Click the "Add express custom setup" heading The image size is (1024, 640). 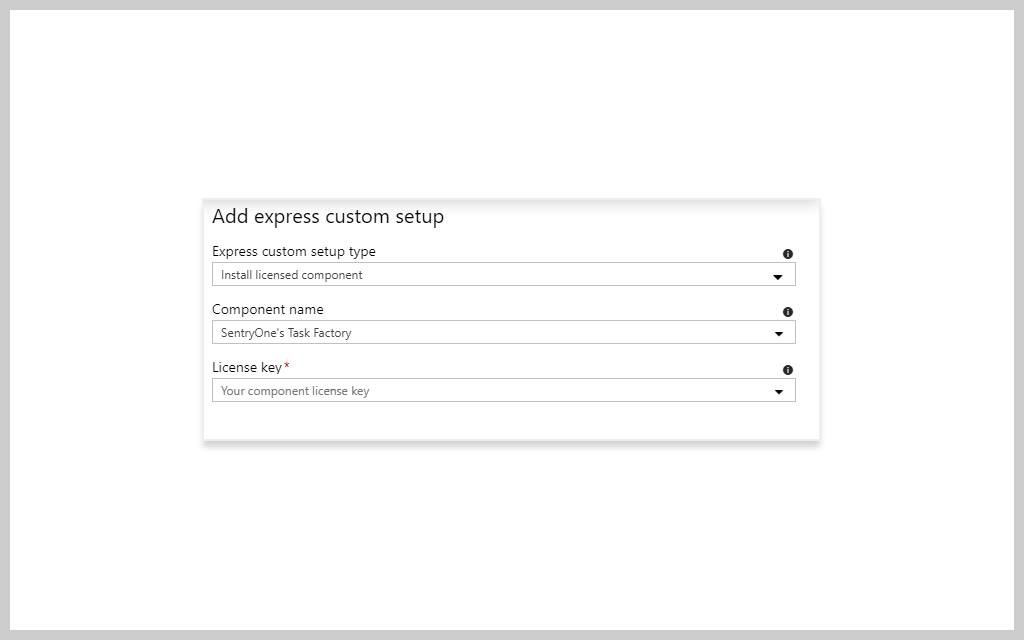tap(328, 217)
